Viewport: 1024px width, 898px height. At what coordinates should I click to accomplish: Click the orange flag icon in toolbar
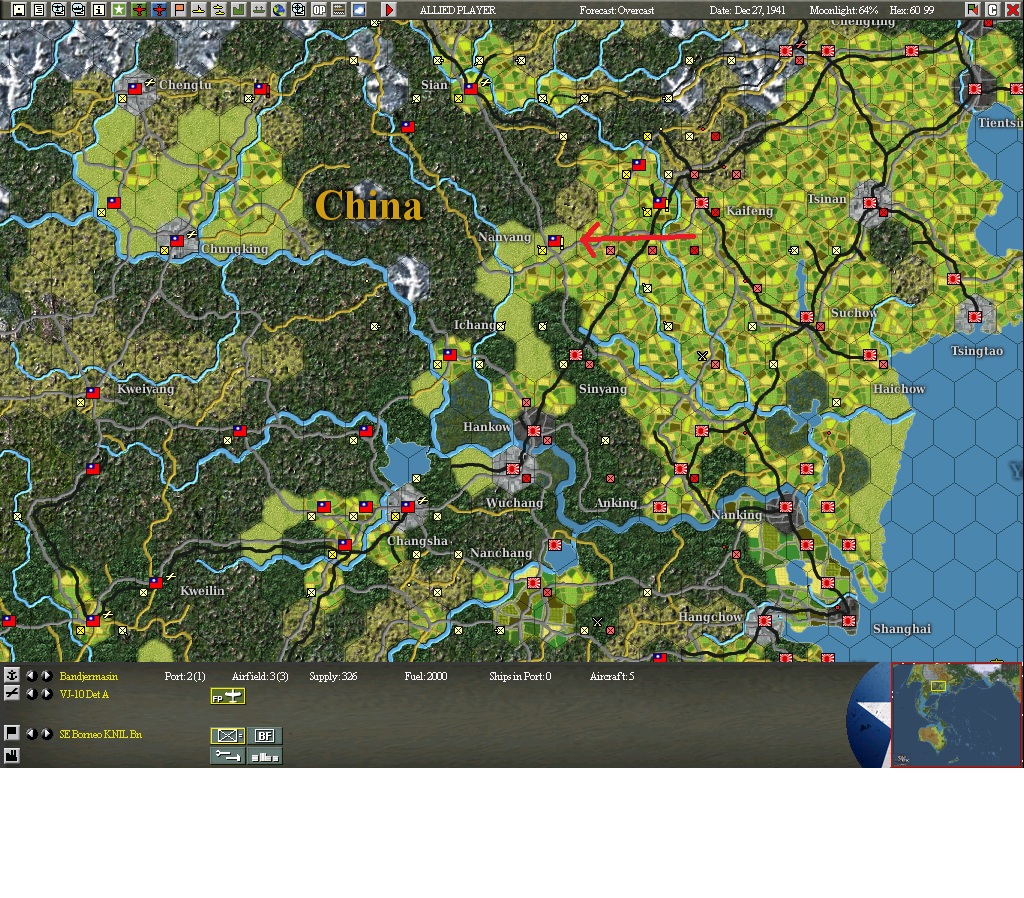coord(179,10)
